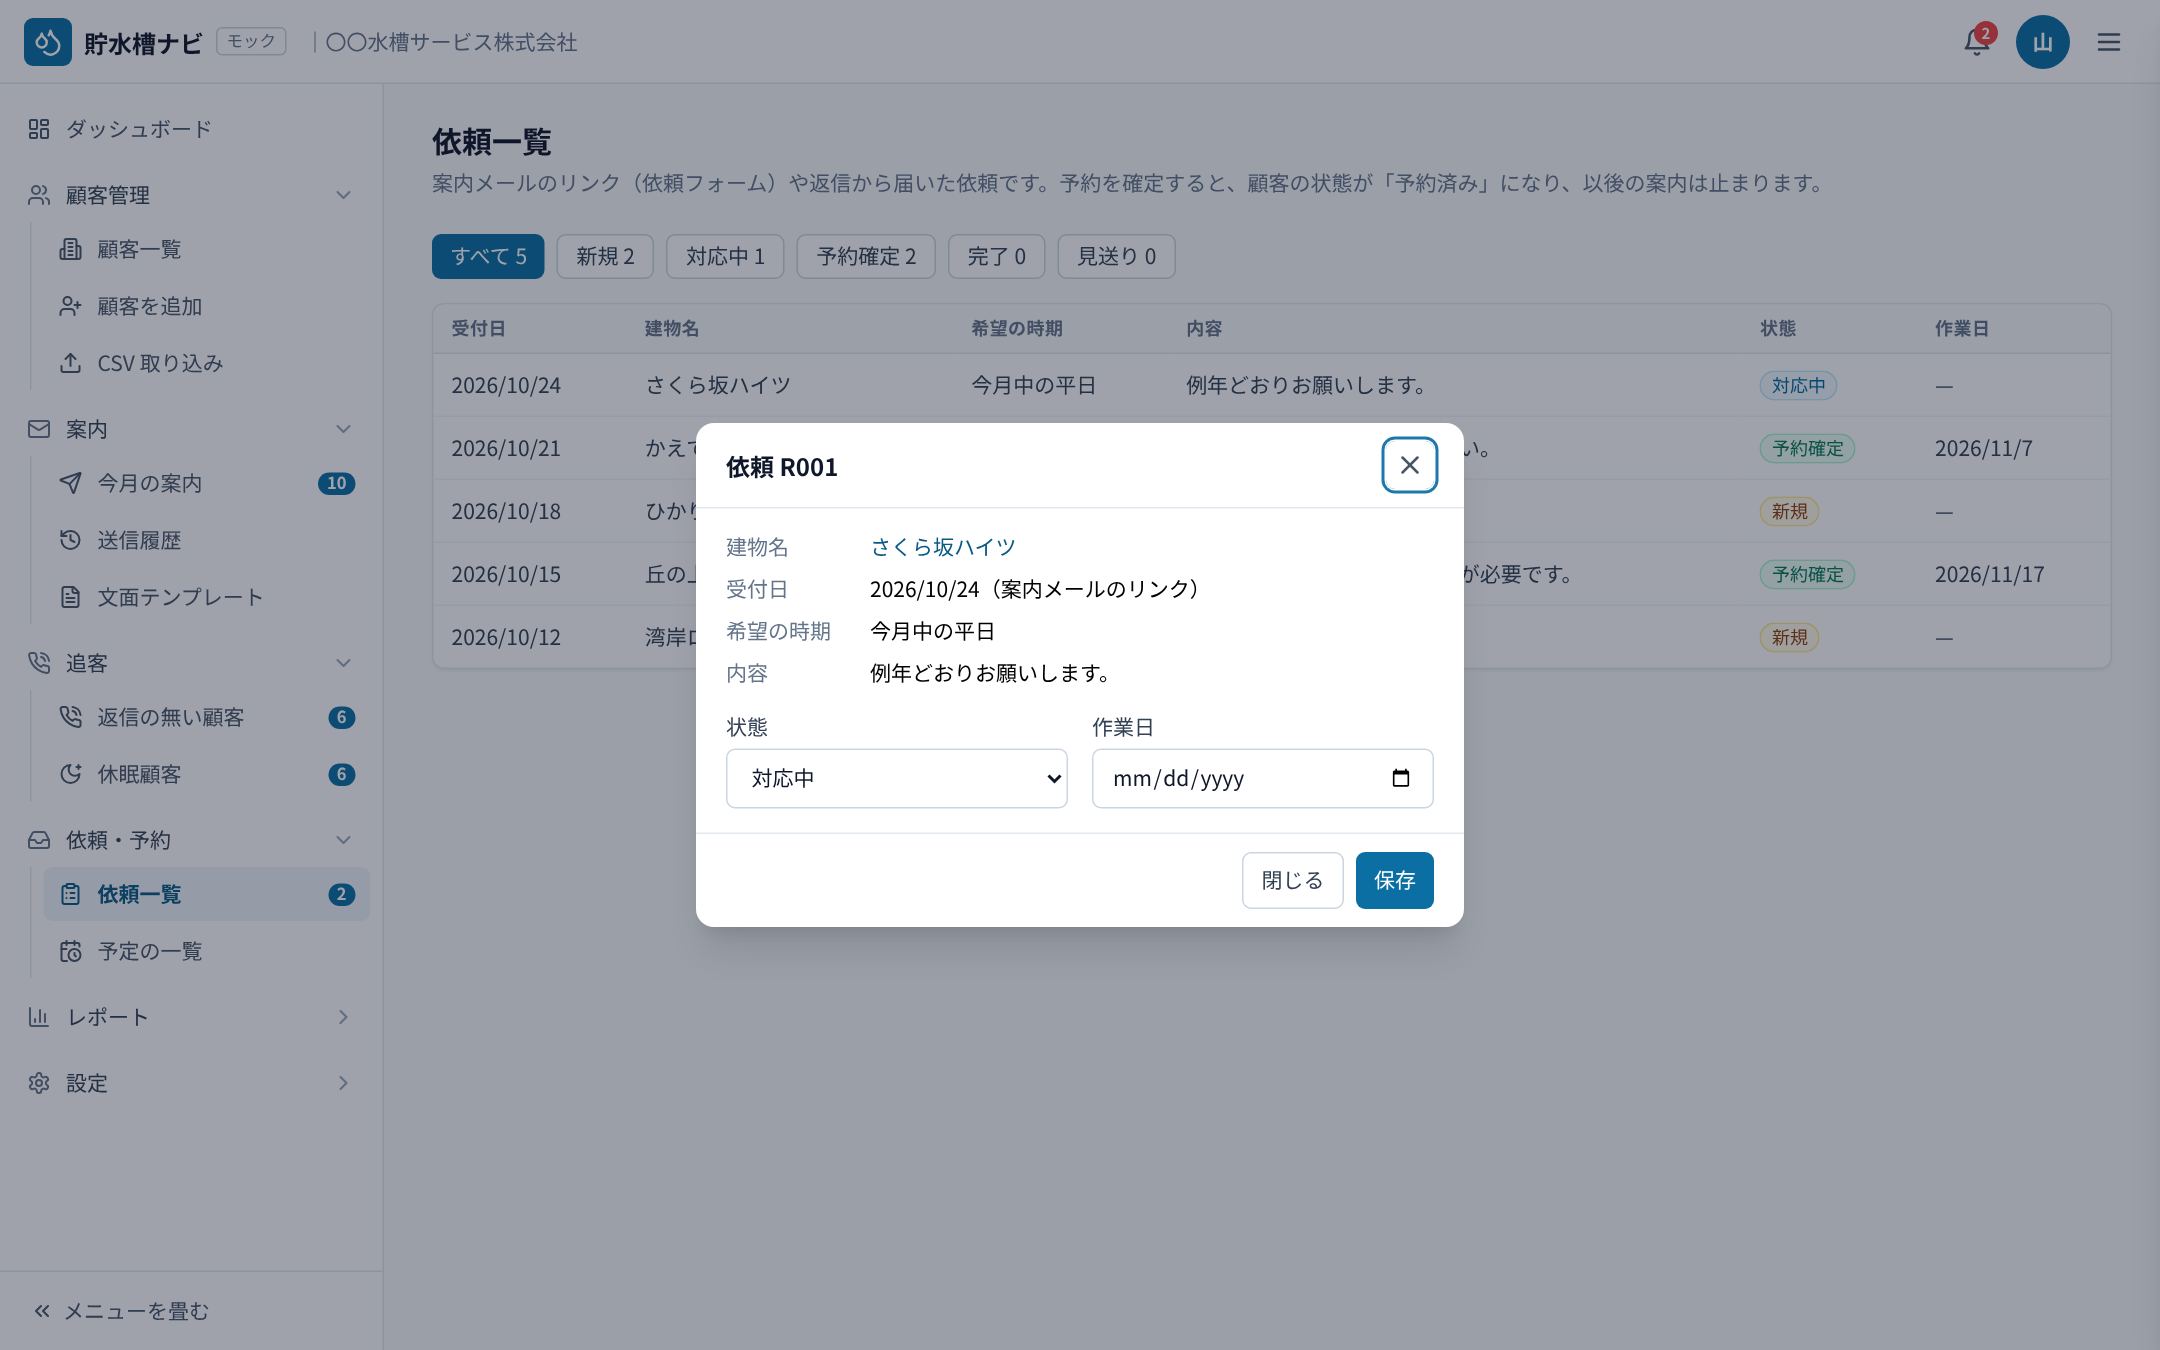The image size is (2160, 1350).
Task: Select 依頼一覧 in the sidebar
Action: click(x=206, y=894)
